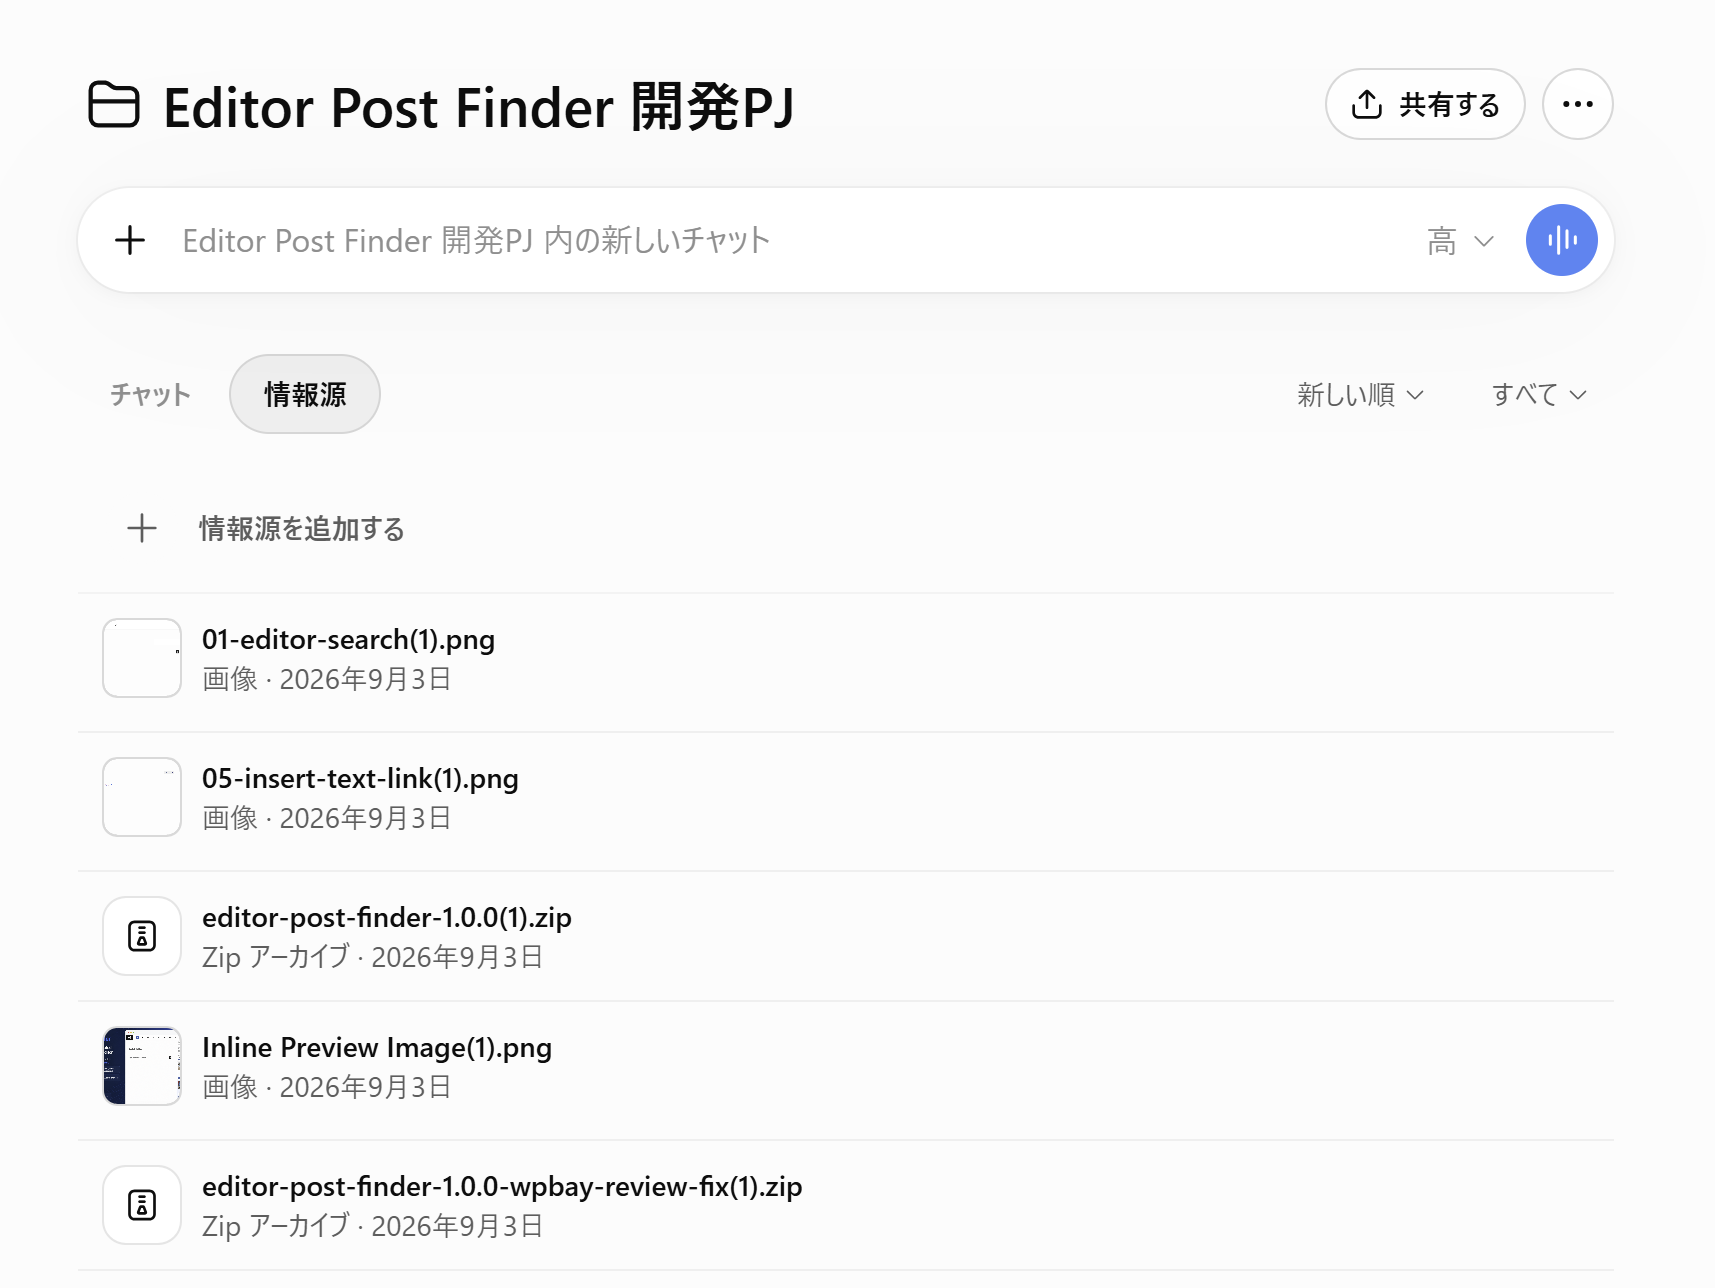The image size is (1715, 1288).
Task: Click zip icon for editor-post-finder-1.0.0(1).zip
Action: point(142,936)
